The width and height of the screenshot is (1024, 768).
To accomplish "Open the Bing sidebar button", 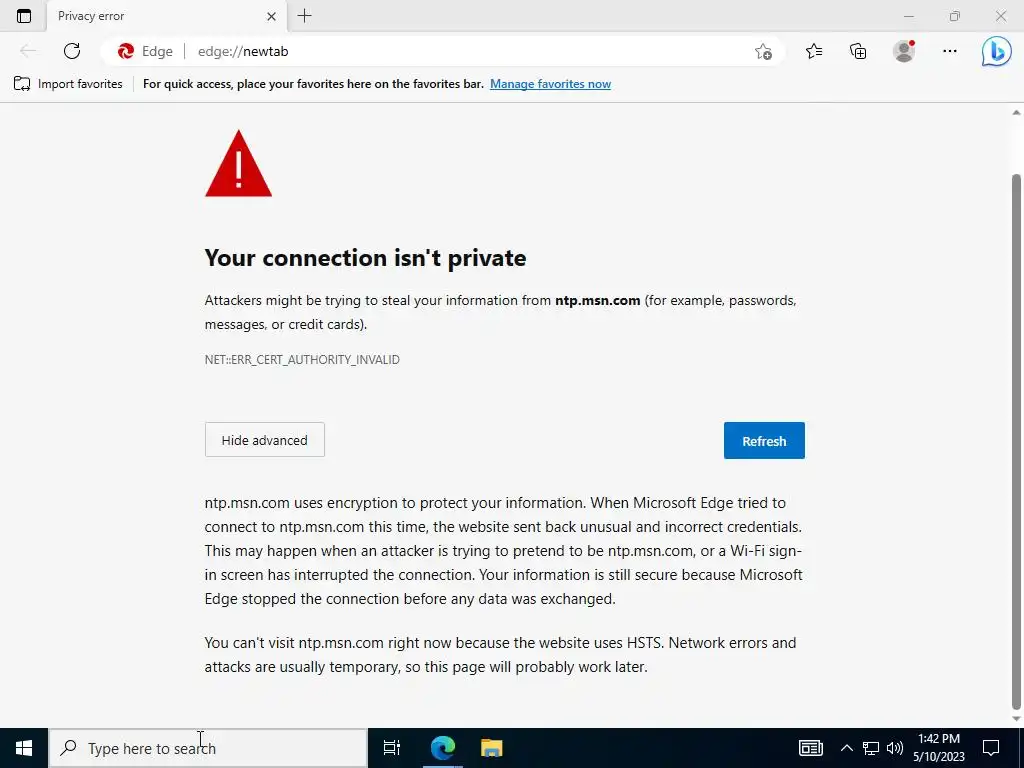I will pyautogui.click(x=997, y=52).
